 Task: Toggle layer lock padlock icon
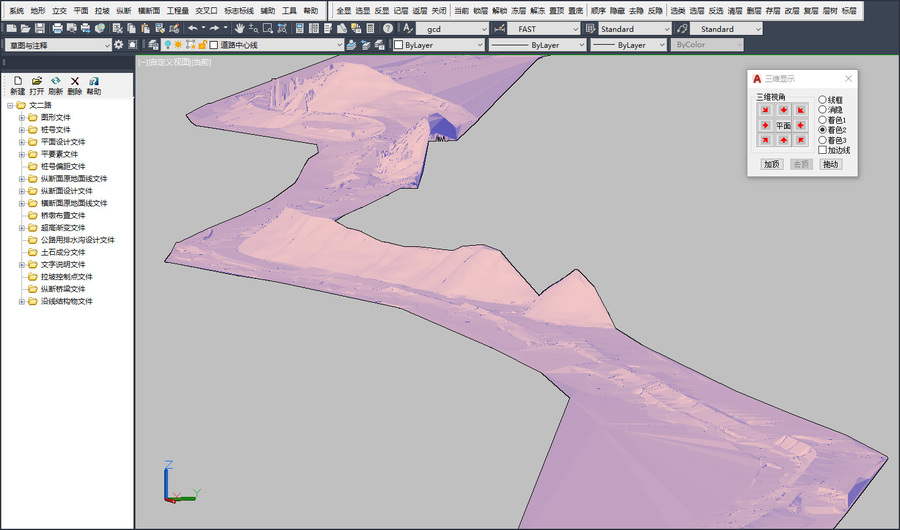[x=203, y=44]
